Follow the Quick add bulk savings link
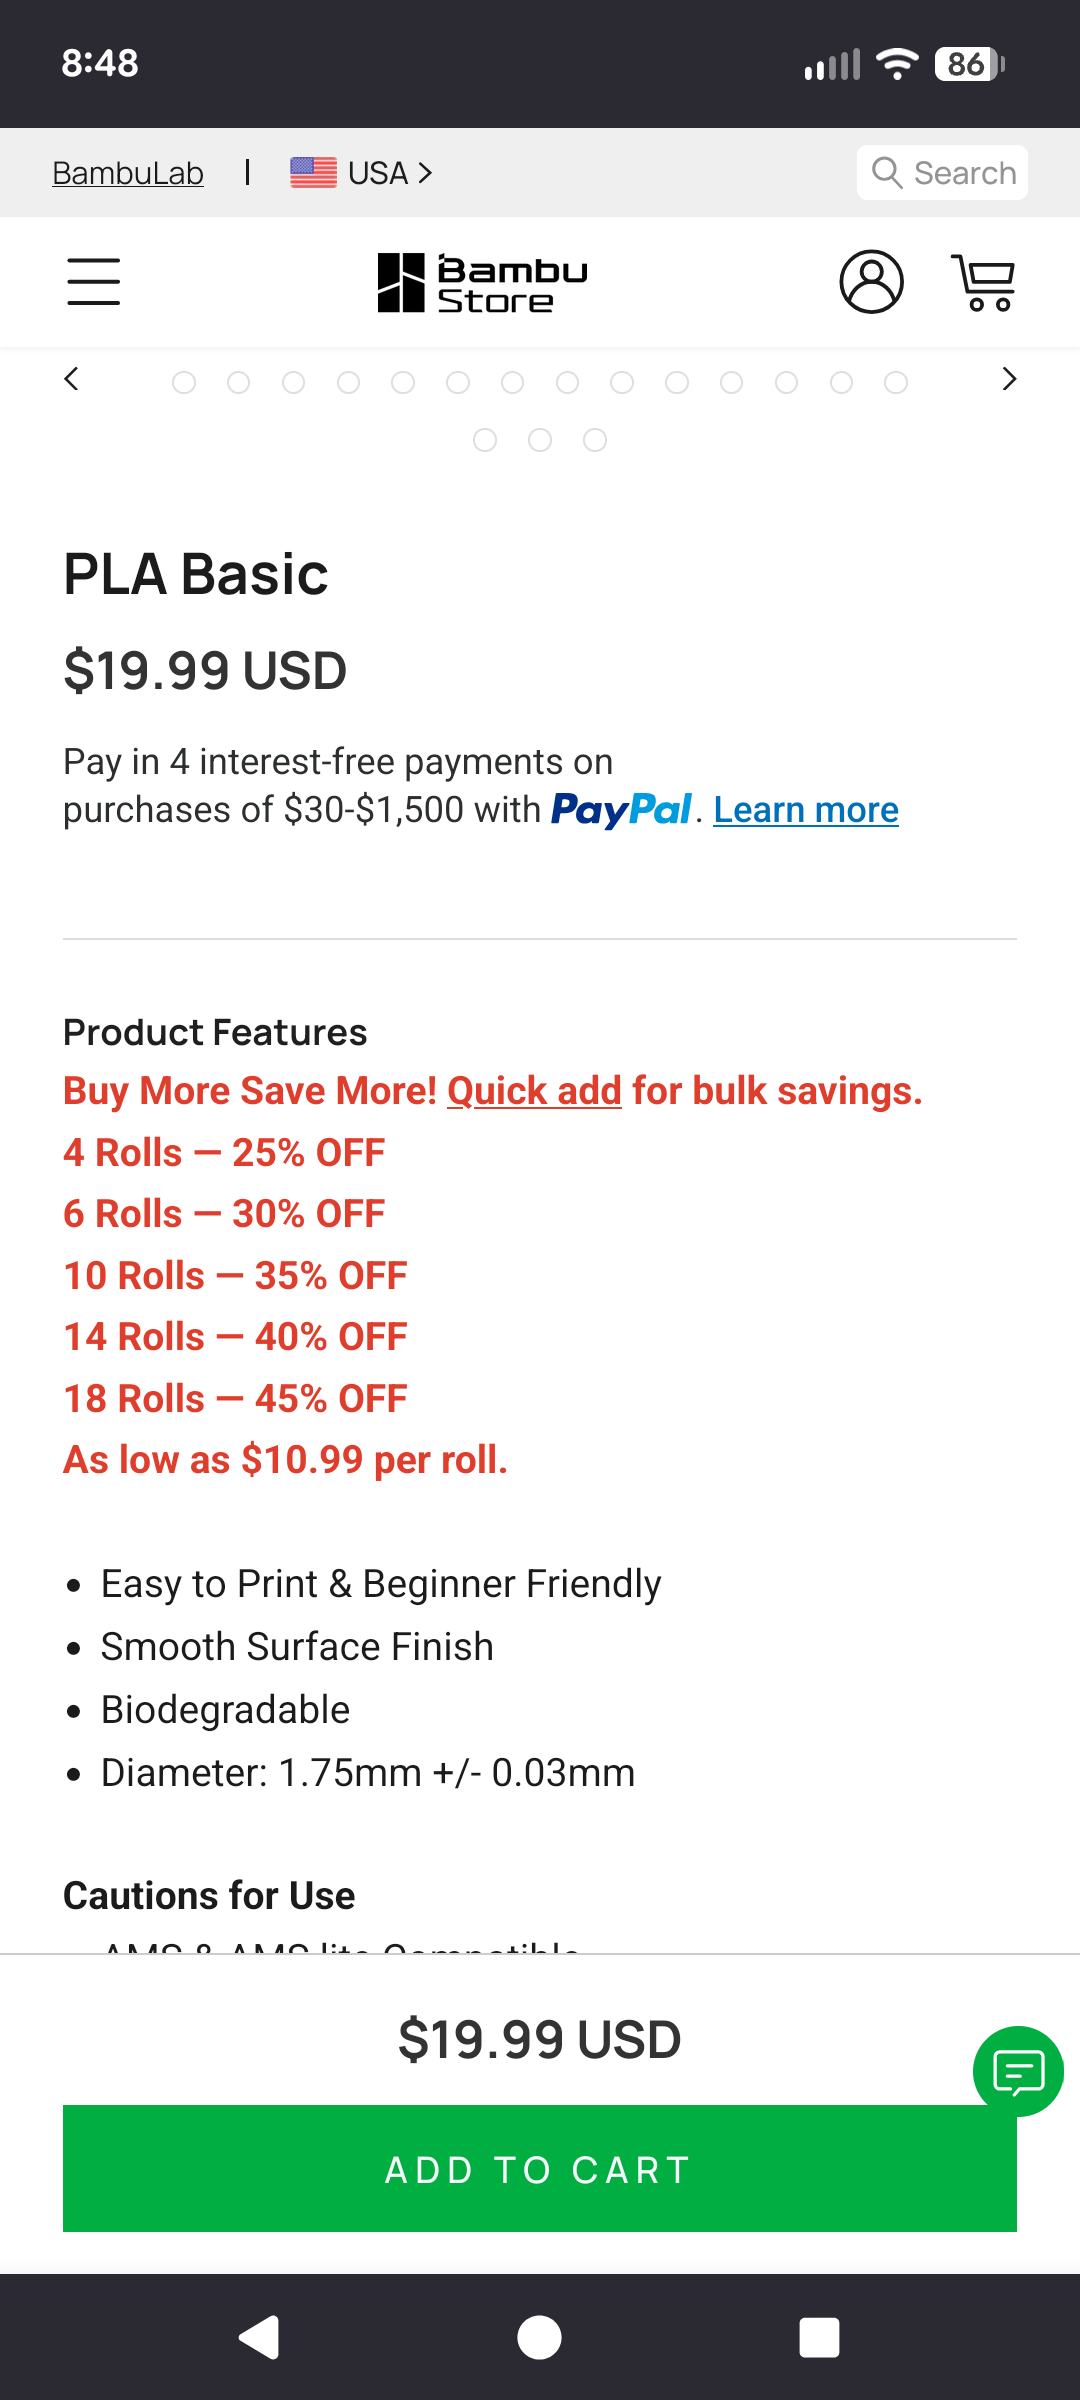The image size is (1080, 2400). [534, 1091]
